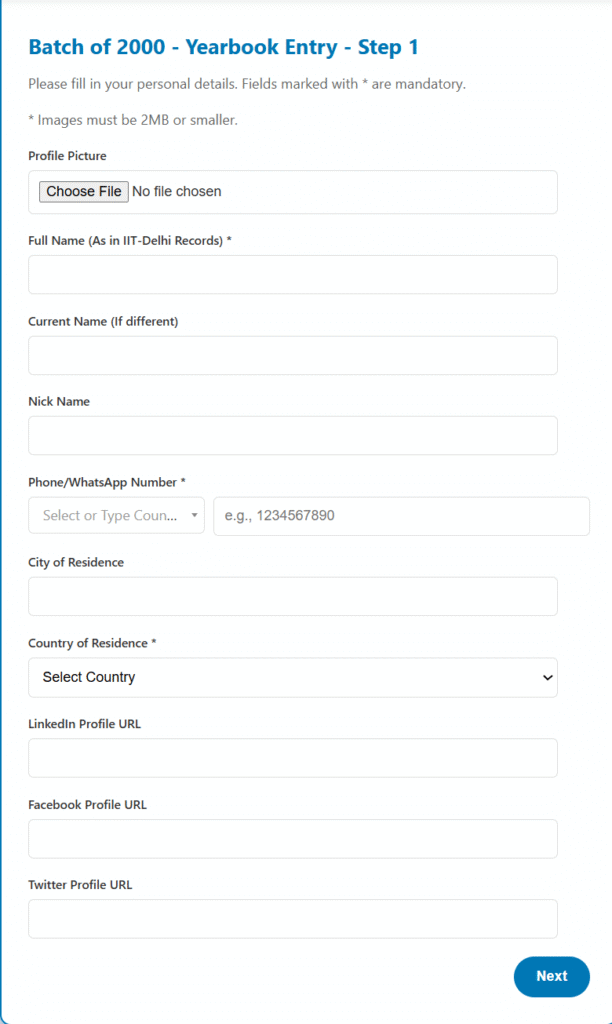Open the Select Country dropdown
Image resolution: width=612 pixels, height=1024 pixels.
(292, 677)
